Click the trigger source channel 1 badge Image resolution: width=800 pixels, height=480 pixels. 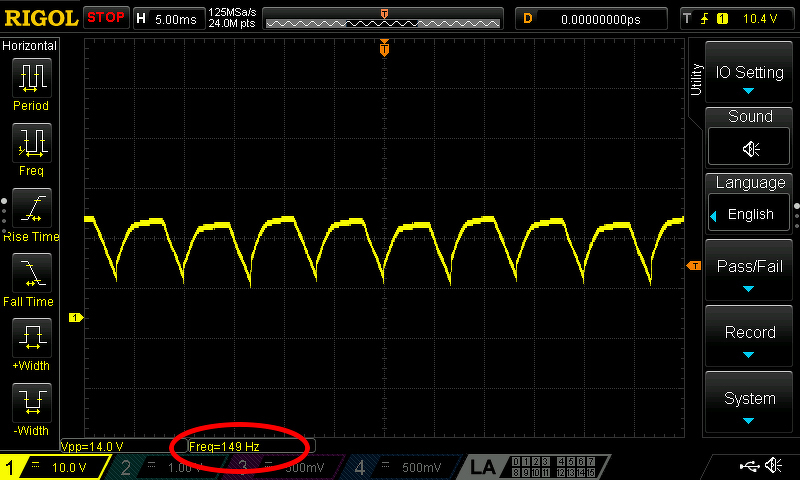pos(722,19)
